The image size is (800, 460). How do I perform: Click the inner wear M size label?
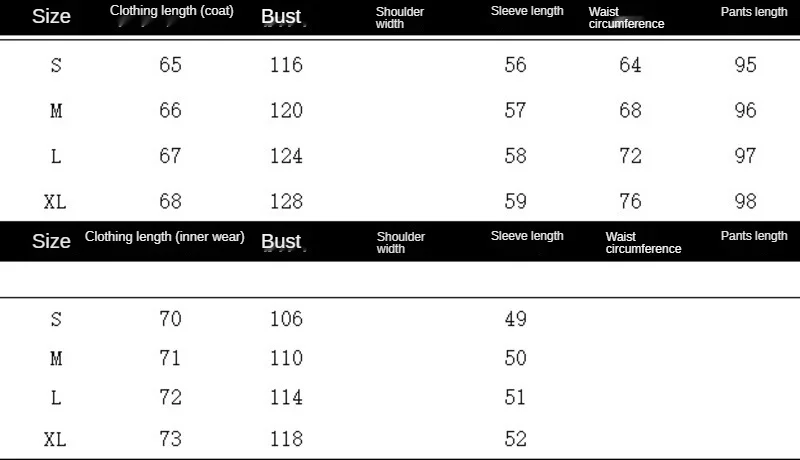pos(56,359)
